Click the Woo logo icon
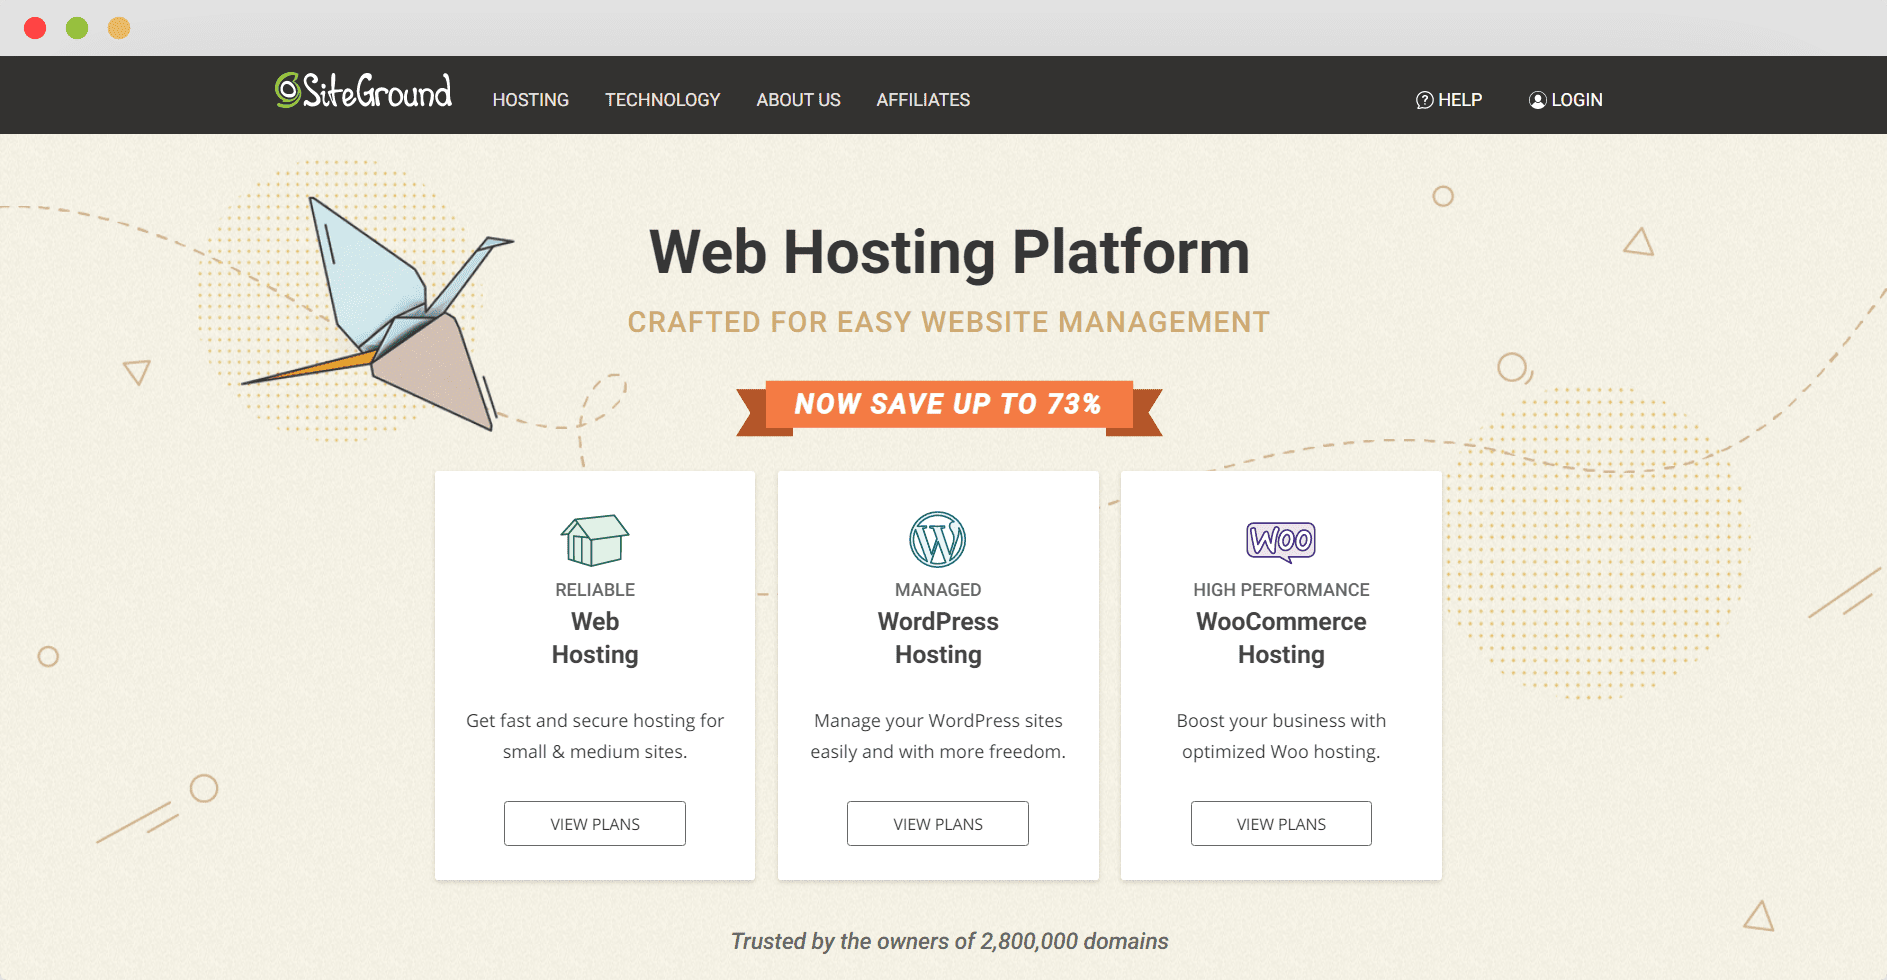Viewport: 1887px width, 980px height. (x=1281, y=541)
